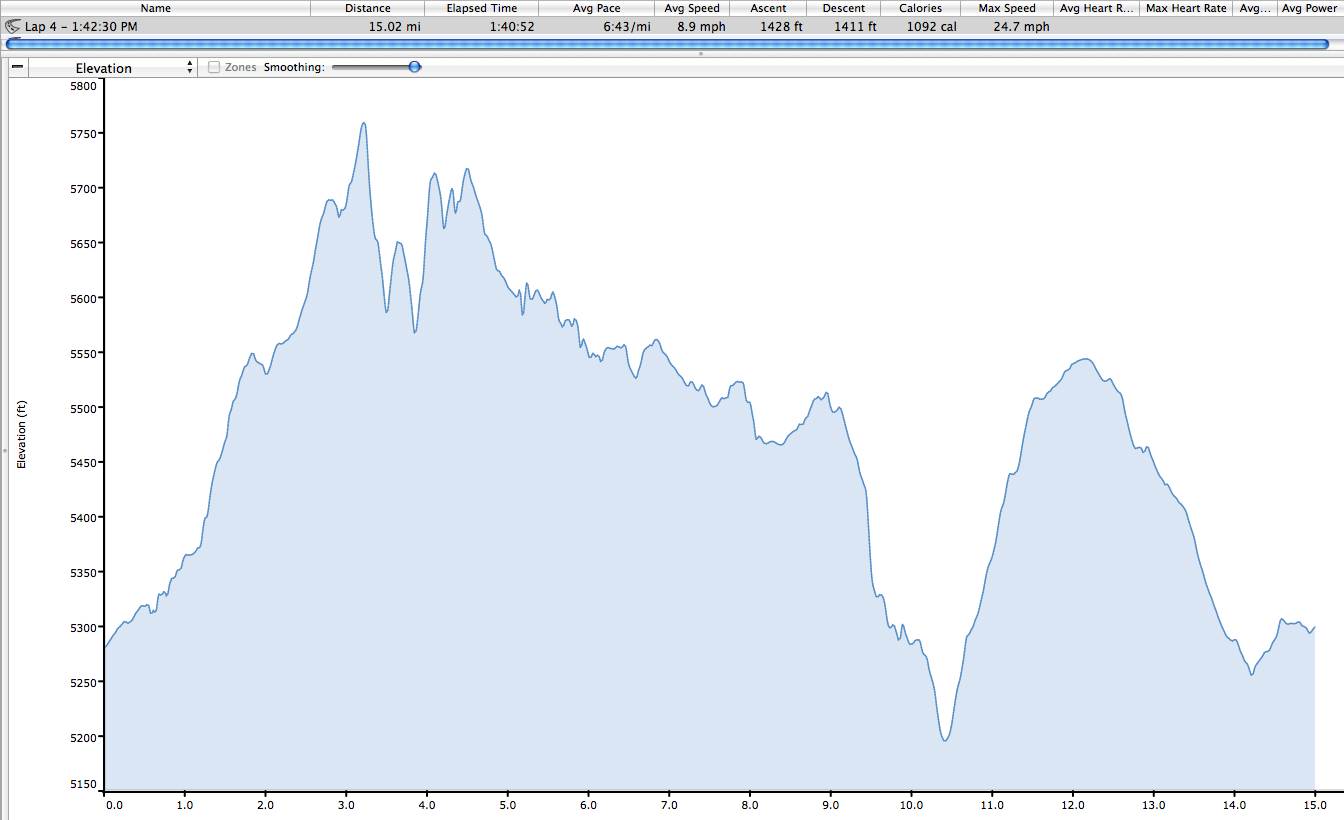Click the Descent column header
The image size is (1344, 820).
(x=844, y=8)
